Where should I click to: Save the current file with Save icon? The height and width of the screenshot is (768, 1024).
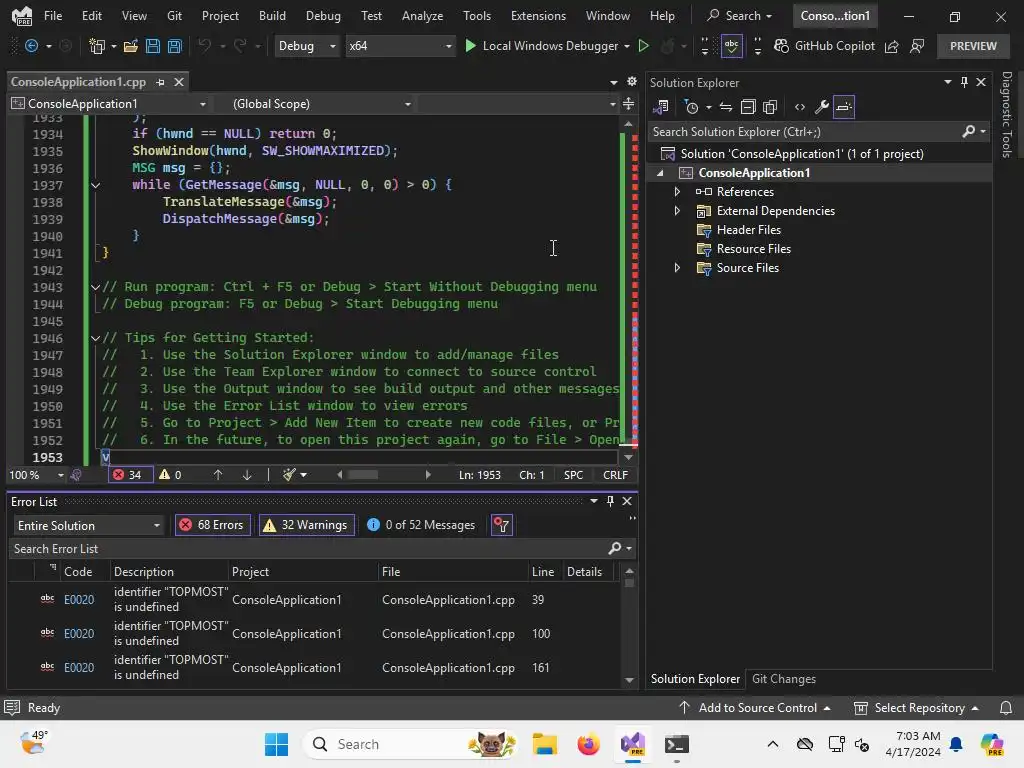[x=153, y=46]
